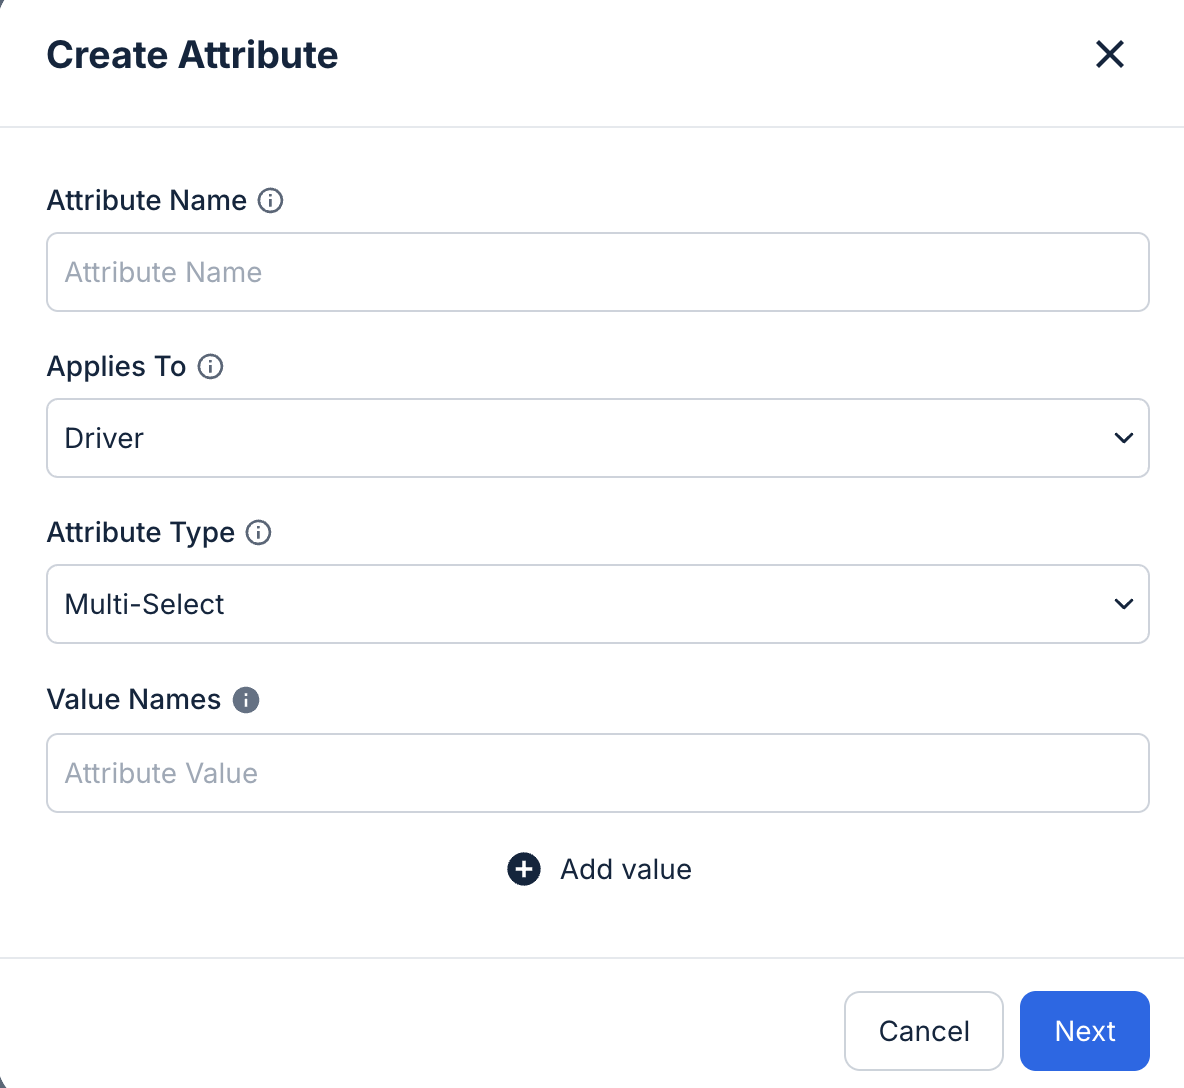Viewport: 1184px width, 1088px height.
Task: Click Next to proceed
Action: pyautogui.click(x=1084, y=1031)
